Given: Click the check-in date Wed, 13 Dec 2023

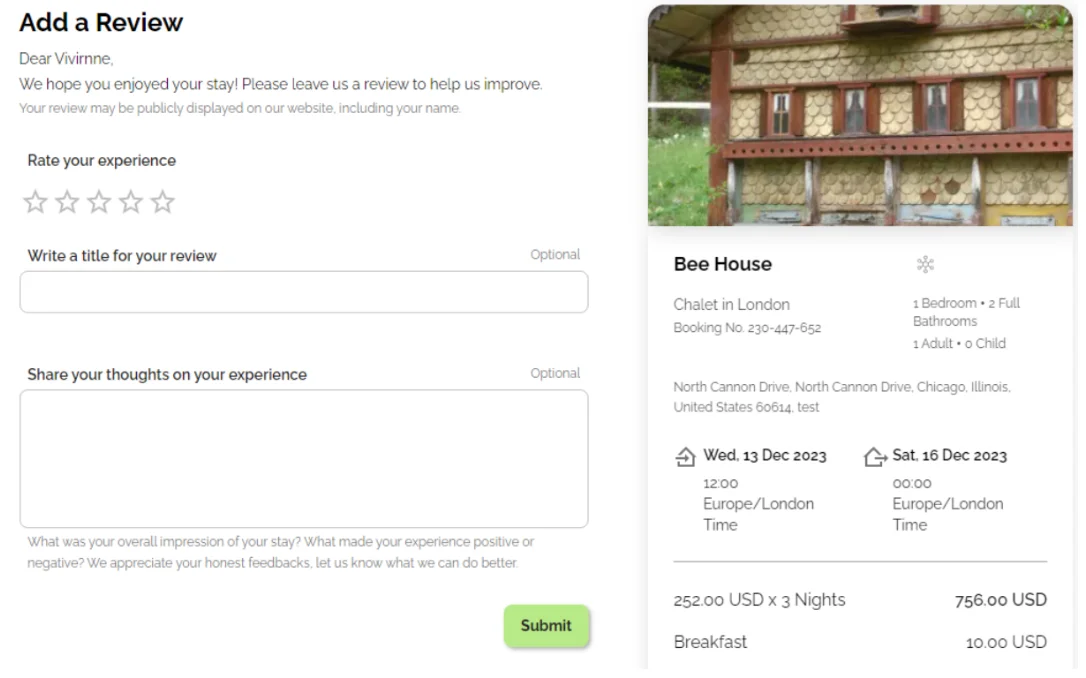Looking at the screenshot, I should coord(765,455).
